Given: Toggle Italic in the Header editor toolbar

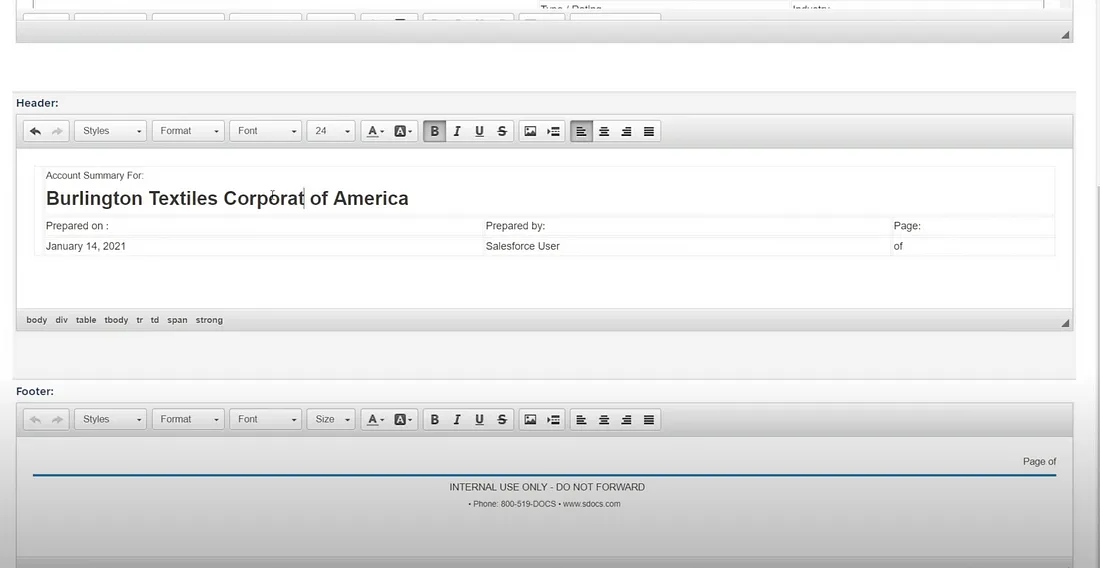Looking at the screenshot, I should tap(457, 131).
